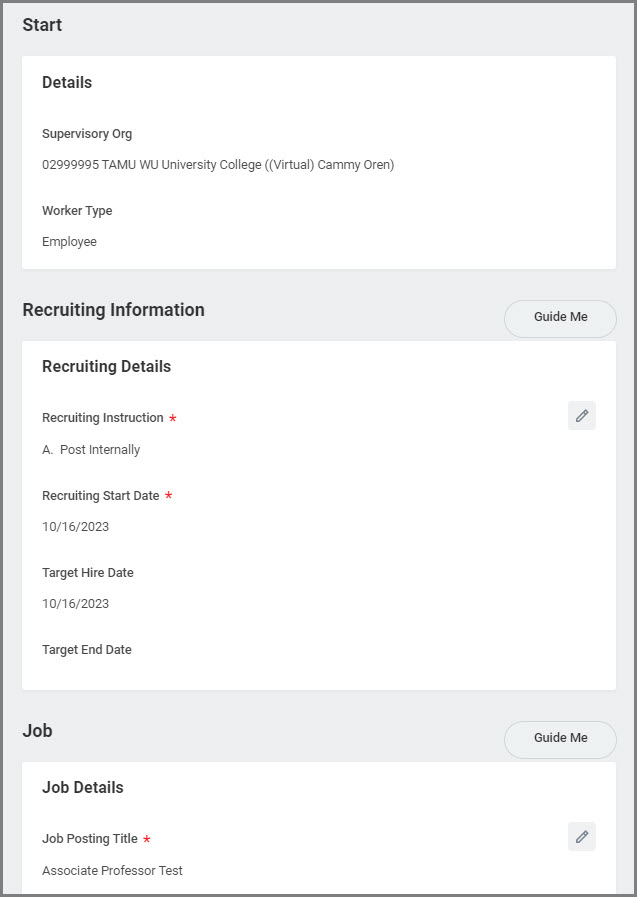Click the Recruiting Information section heading
Image resolution: width=637 pixels, height=897 pixels.
(x=113, y=310)
